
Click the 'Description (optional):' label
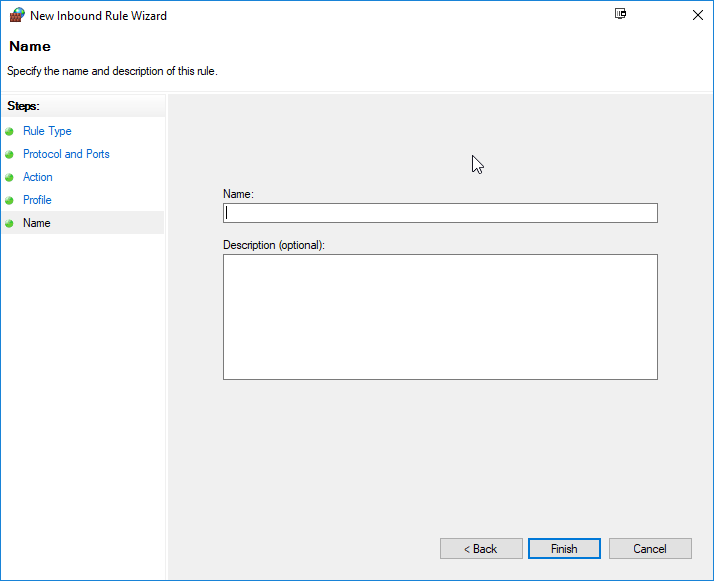click(x=274, y=245)
